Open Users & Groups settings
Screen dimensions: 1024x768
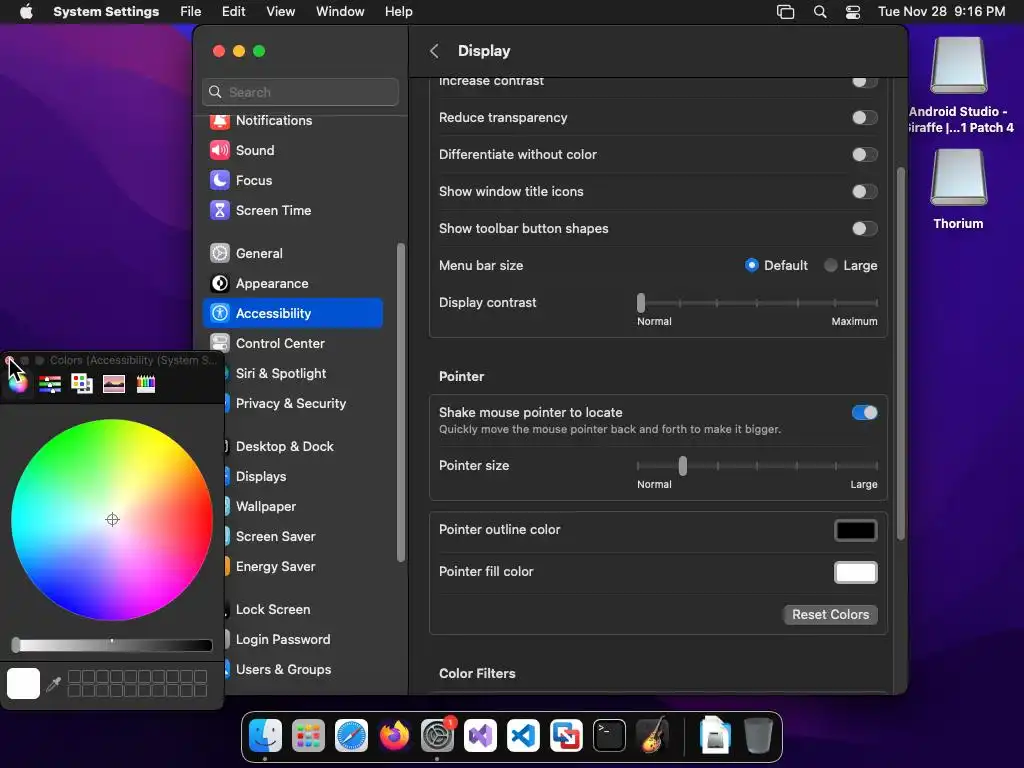tap(283, 669)
